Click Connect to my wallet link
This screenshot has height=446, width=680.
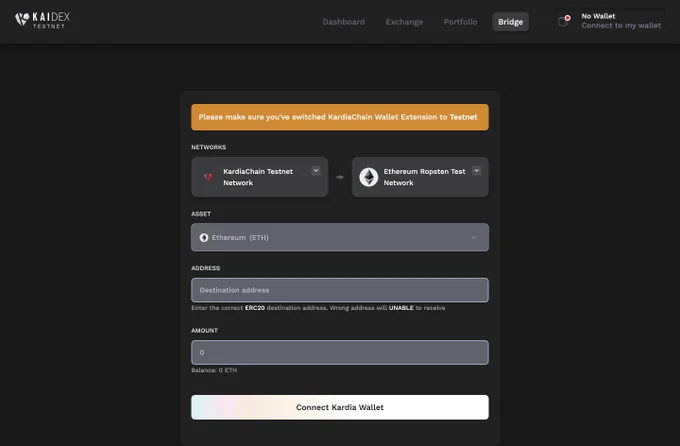[621, 25]
